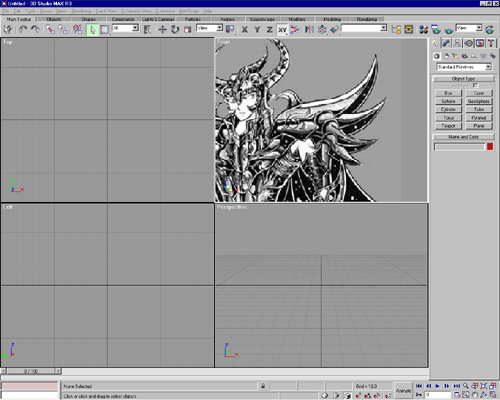Image resolution: width=500 pixels, height=400 pixels.
Task: Open the Track View icon
Action: point(396,30)
